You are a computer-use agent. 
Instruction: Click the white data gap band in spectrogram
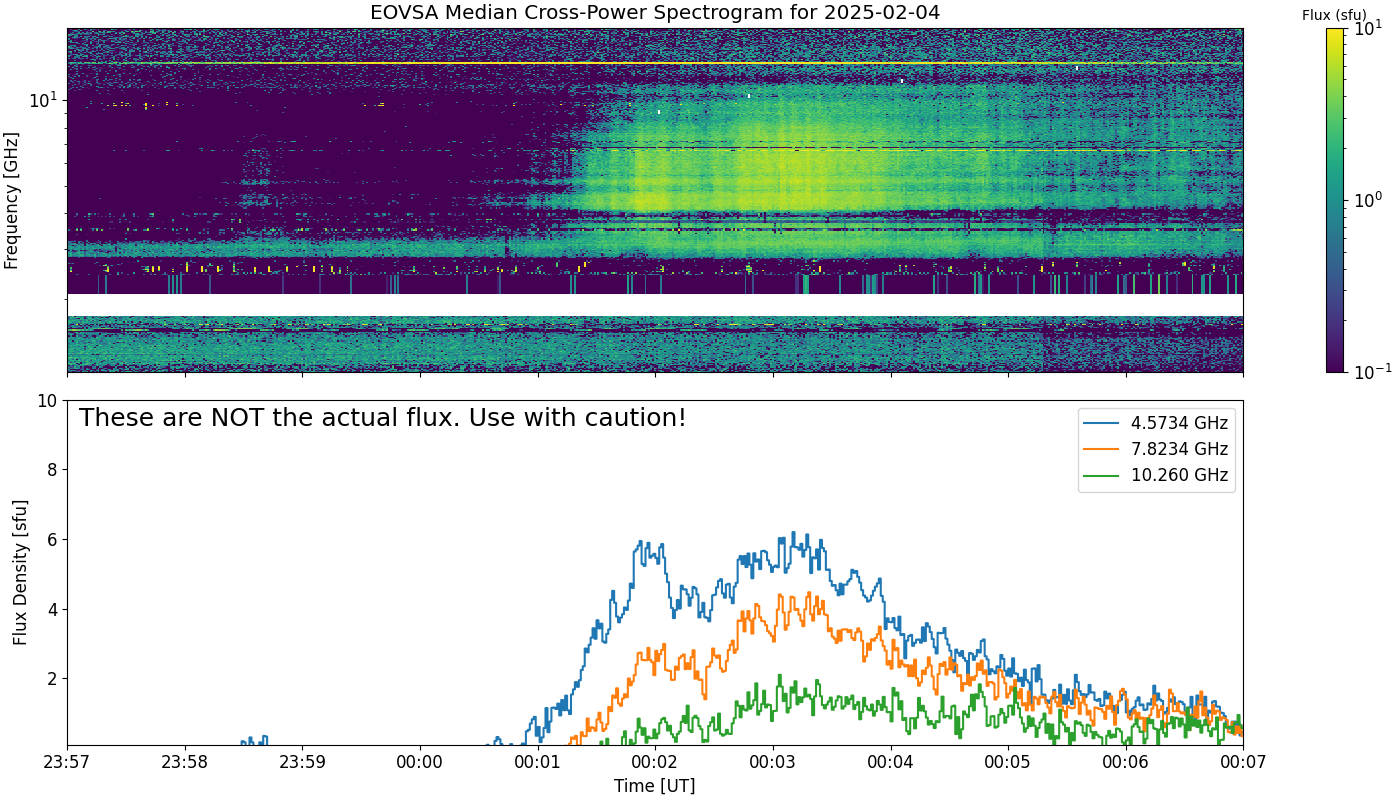click(655, 305)
